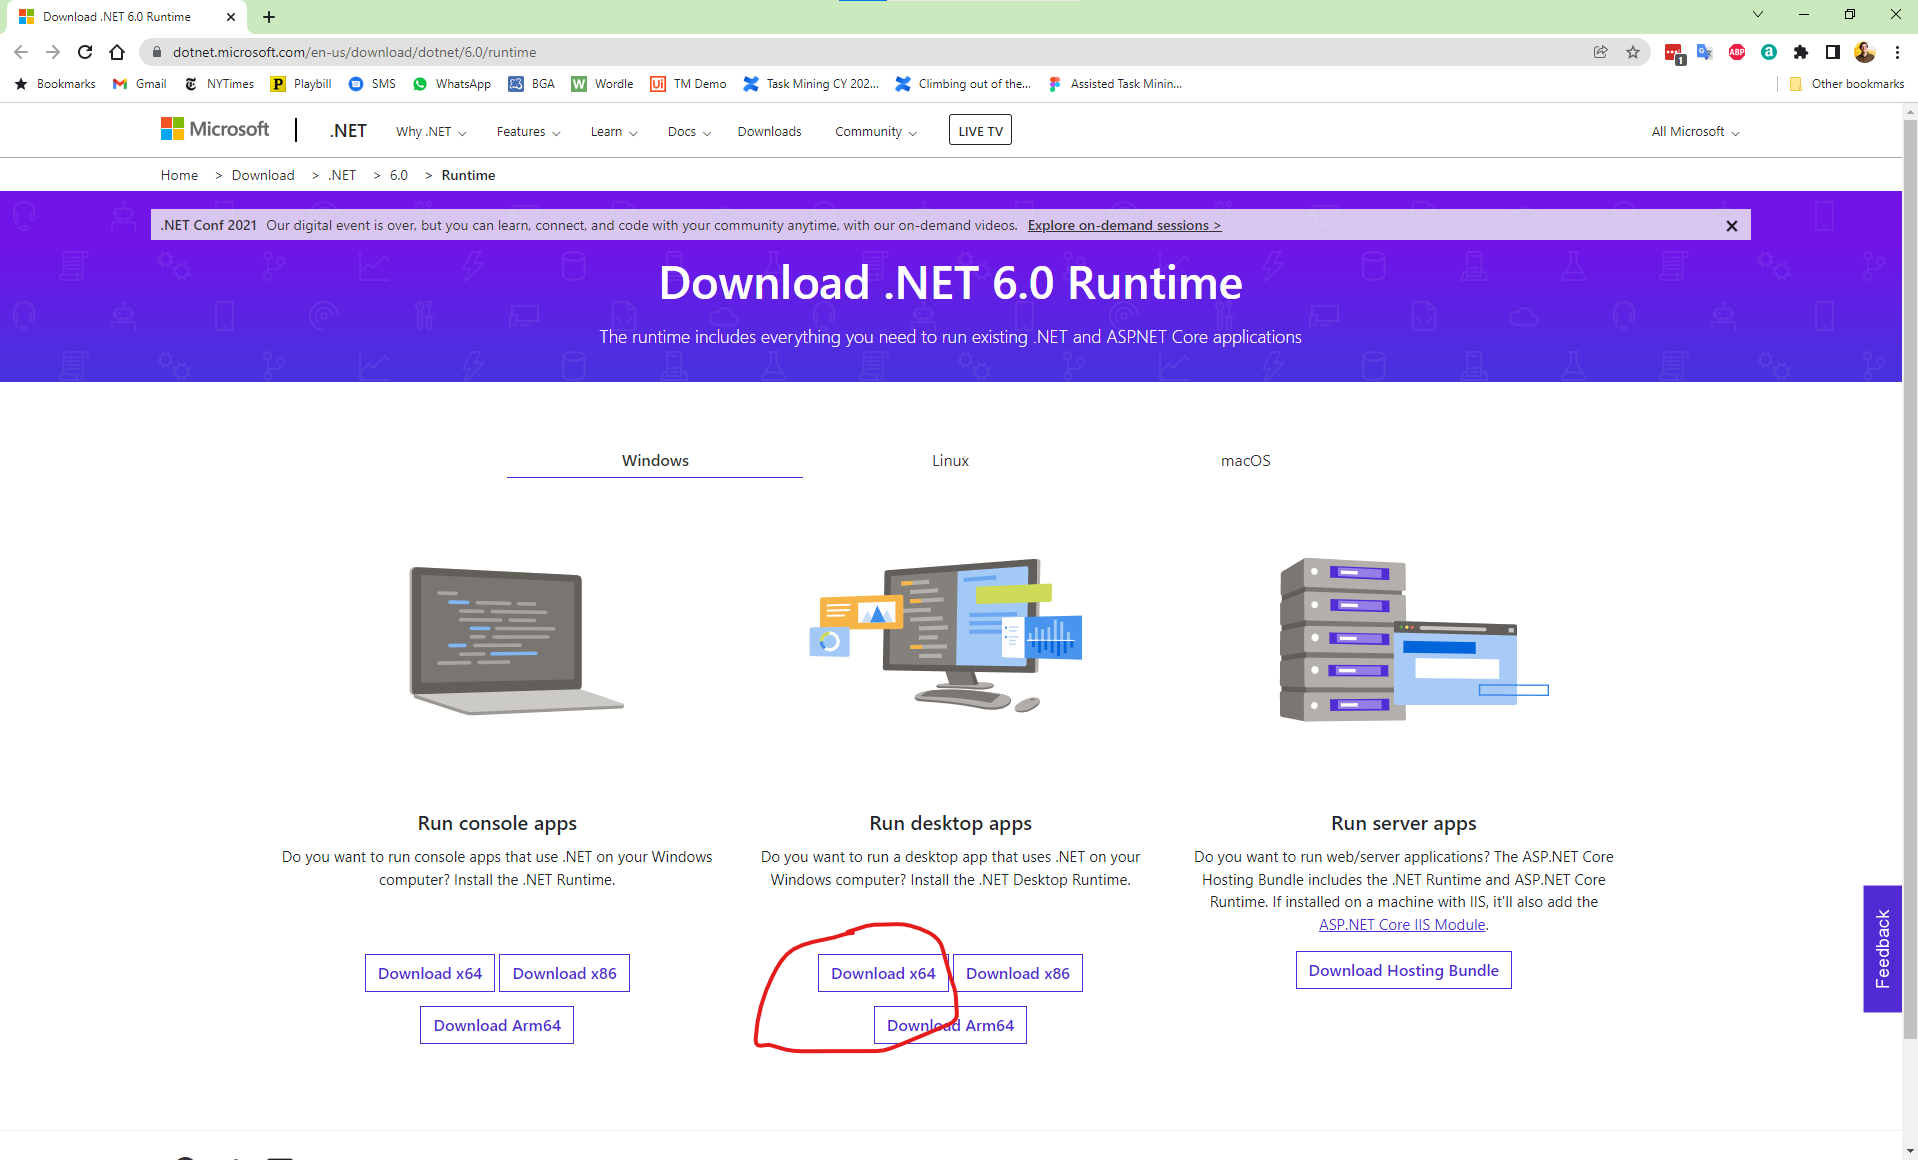Switch to the Windows platform tab

[654, 460]
